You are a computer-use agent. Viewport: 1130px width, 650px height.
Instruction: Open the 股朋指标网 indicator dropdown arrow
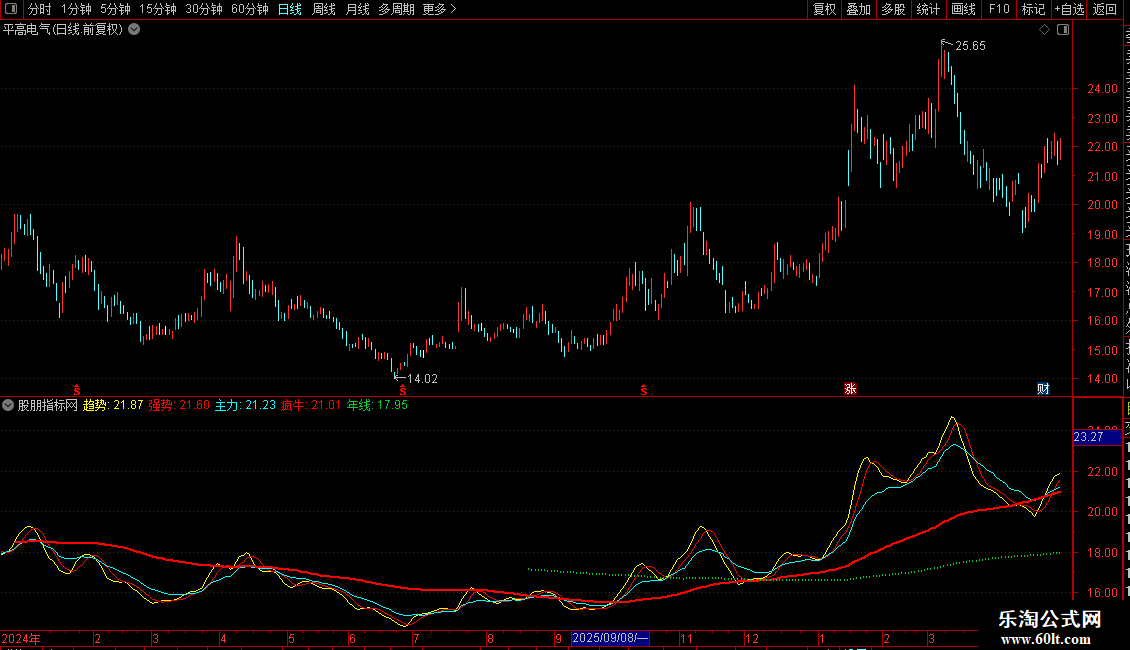pyautogui.click(x=8, y=405)
